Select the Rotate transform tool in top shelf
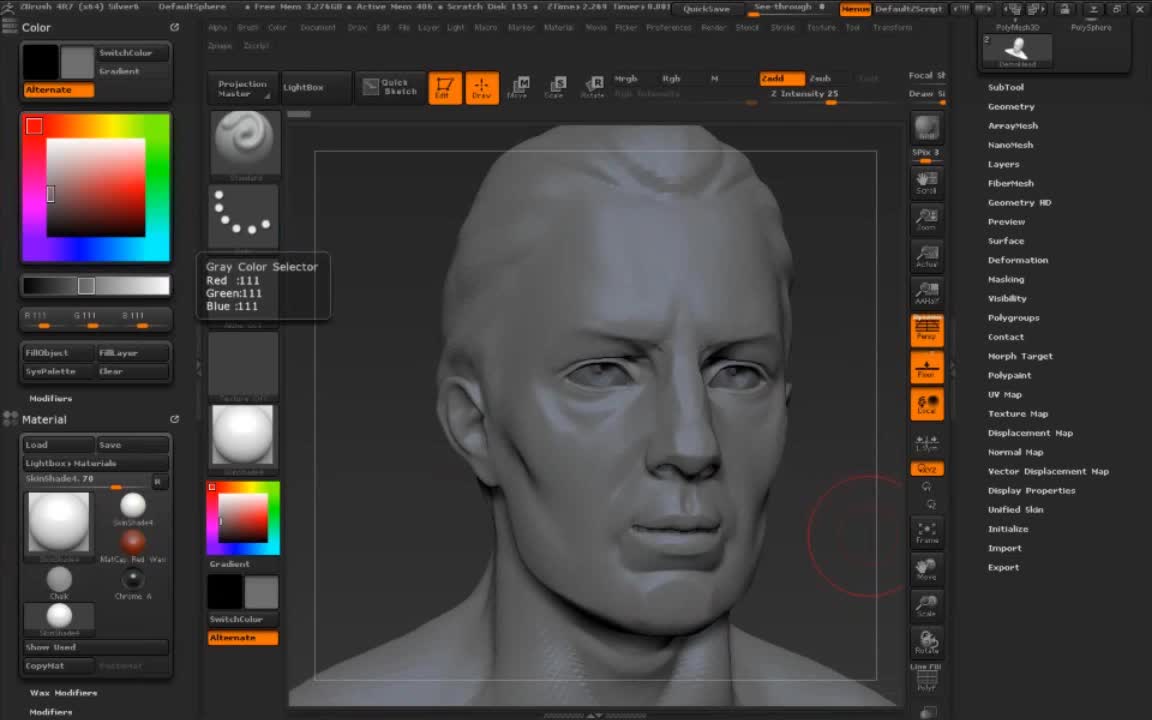Image resolution: width=1152 pixels, height=720 pixels. tap(593, 88)
